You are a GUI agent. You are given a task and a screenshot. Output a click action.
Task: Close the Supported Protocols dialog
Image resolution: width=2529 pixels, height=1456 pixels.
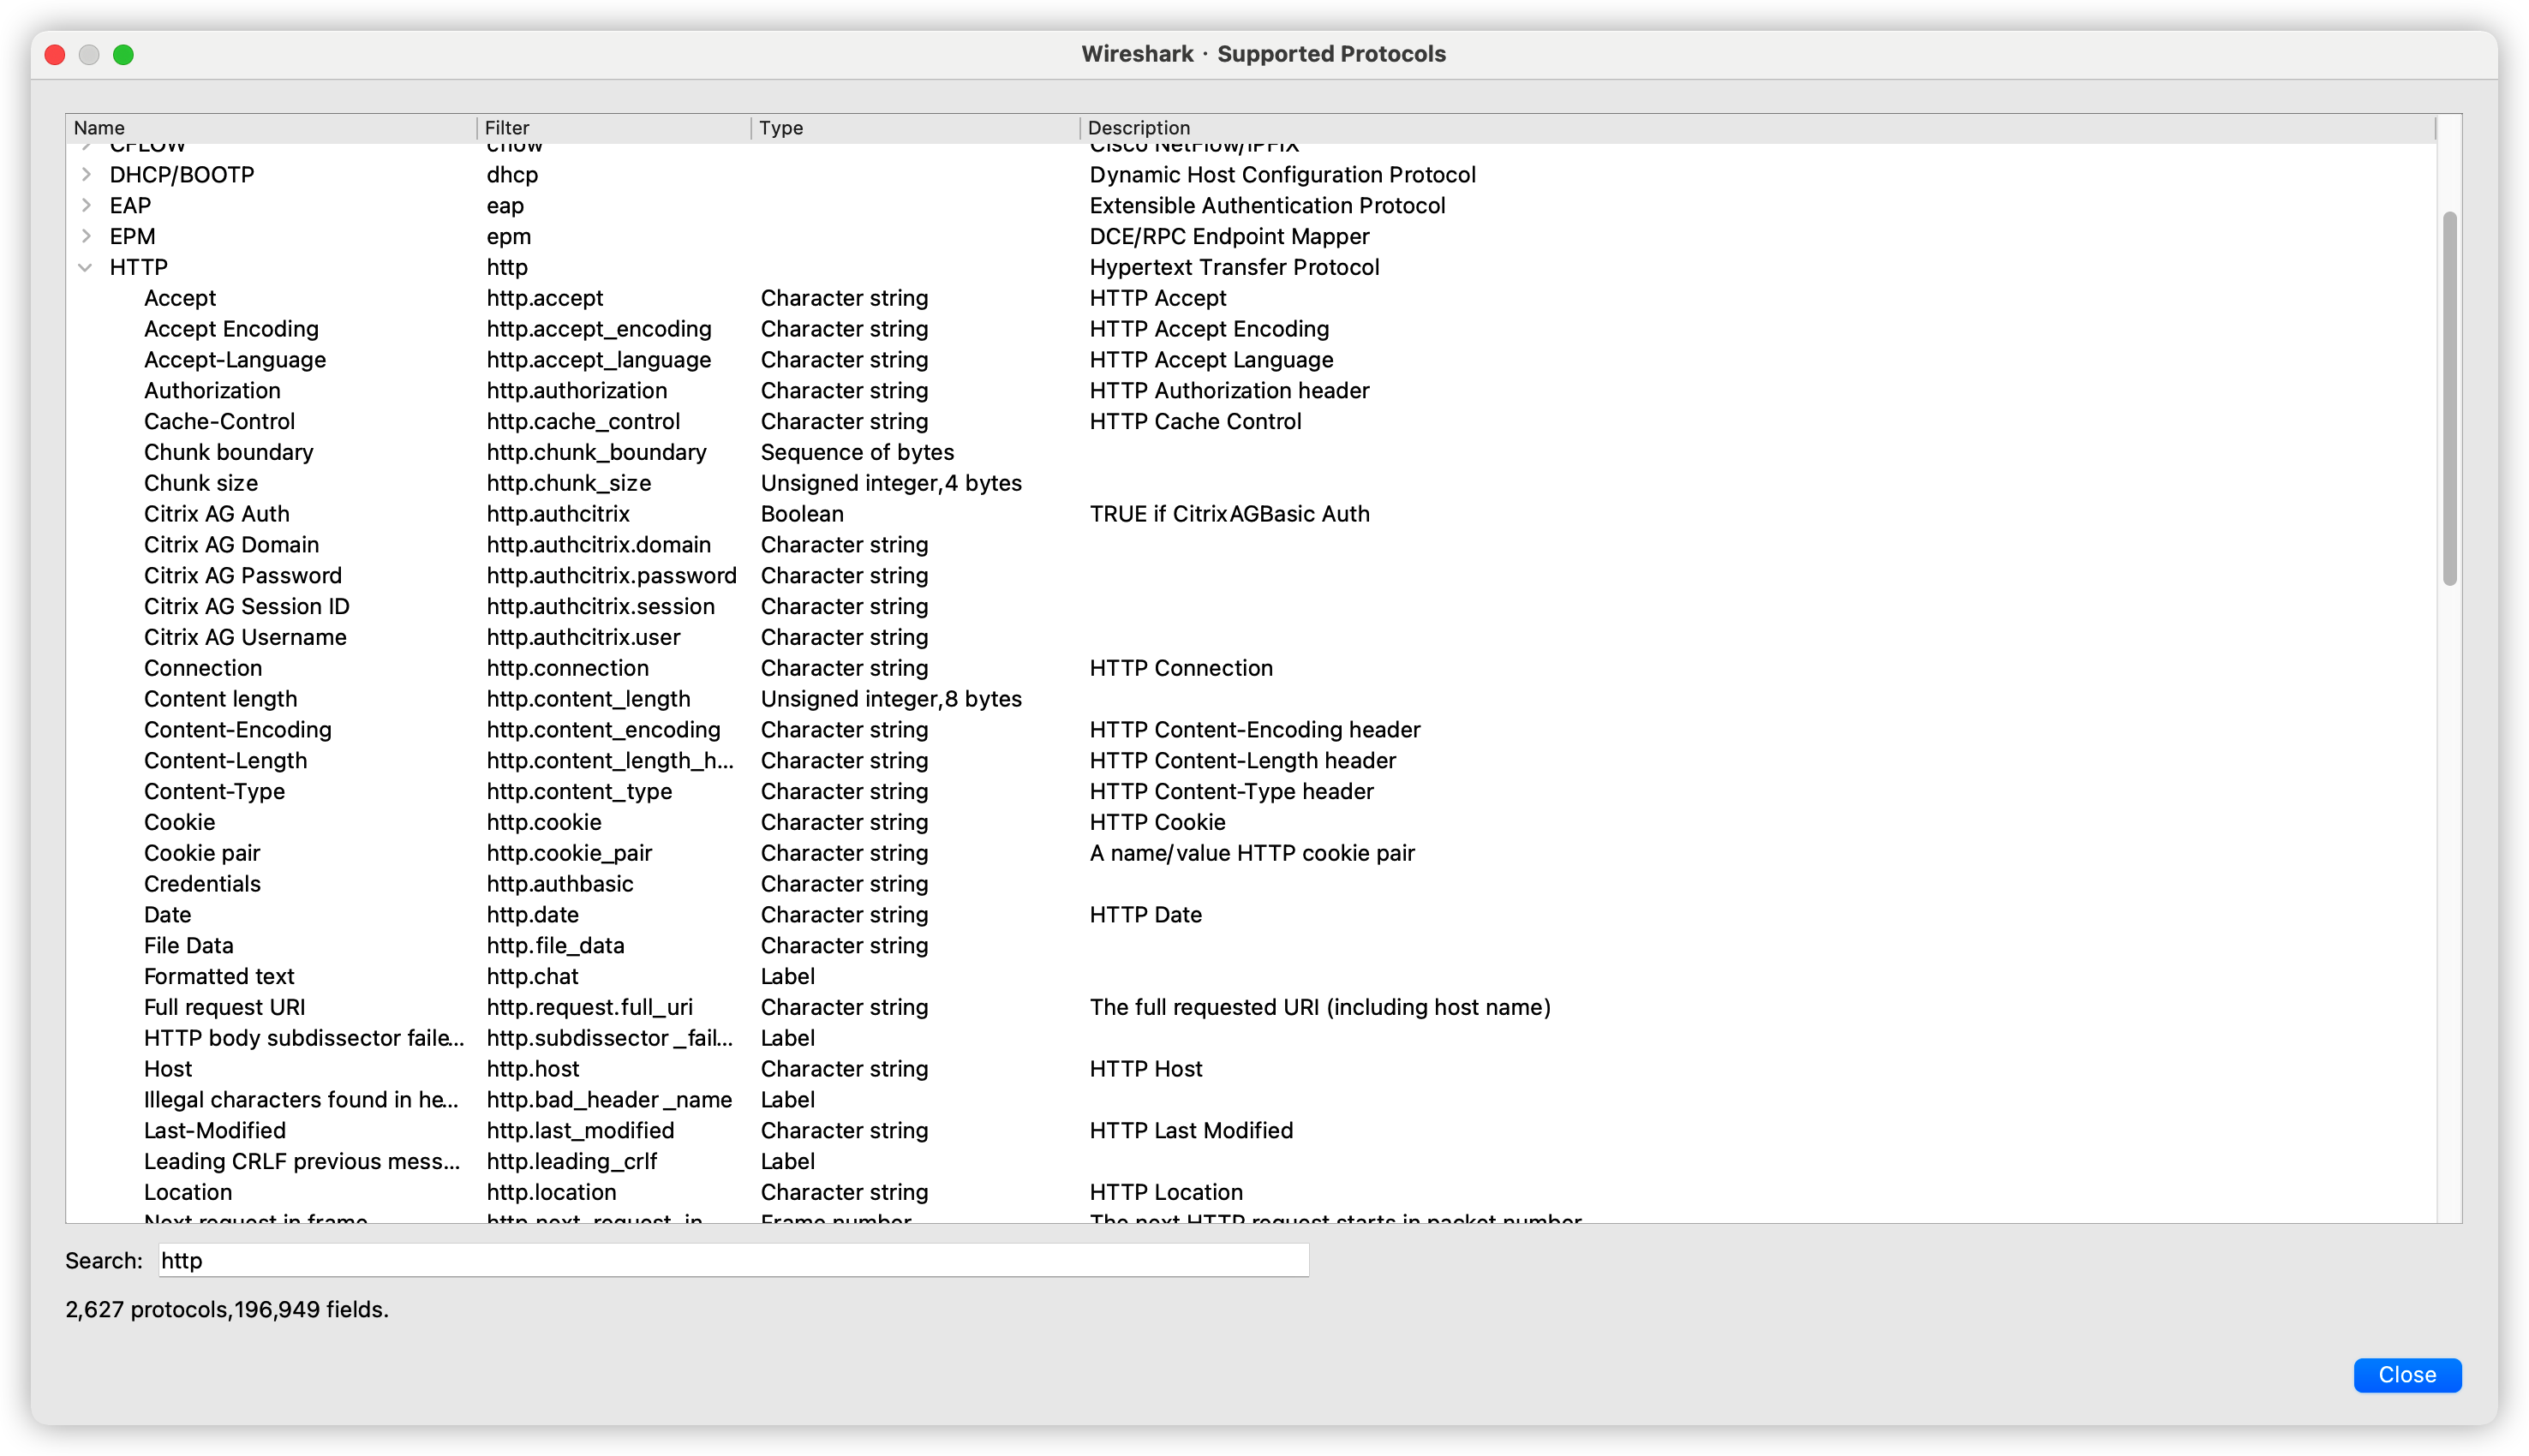[x=2406, y=1374]
